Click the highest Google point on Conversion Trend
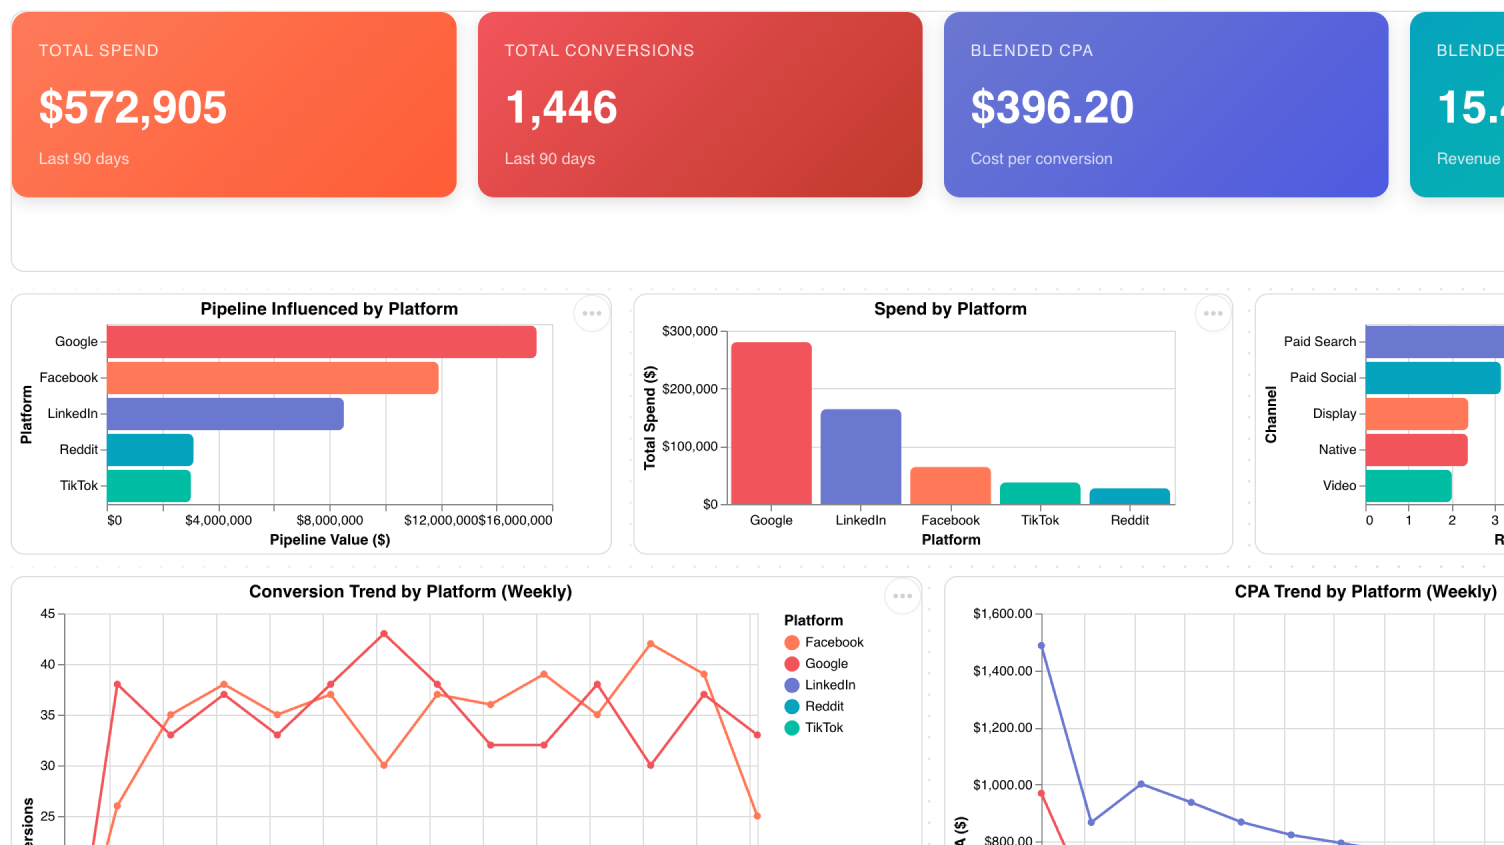Screen dimensions: 1504x845 coord(384,634)
